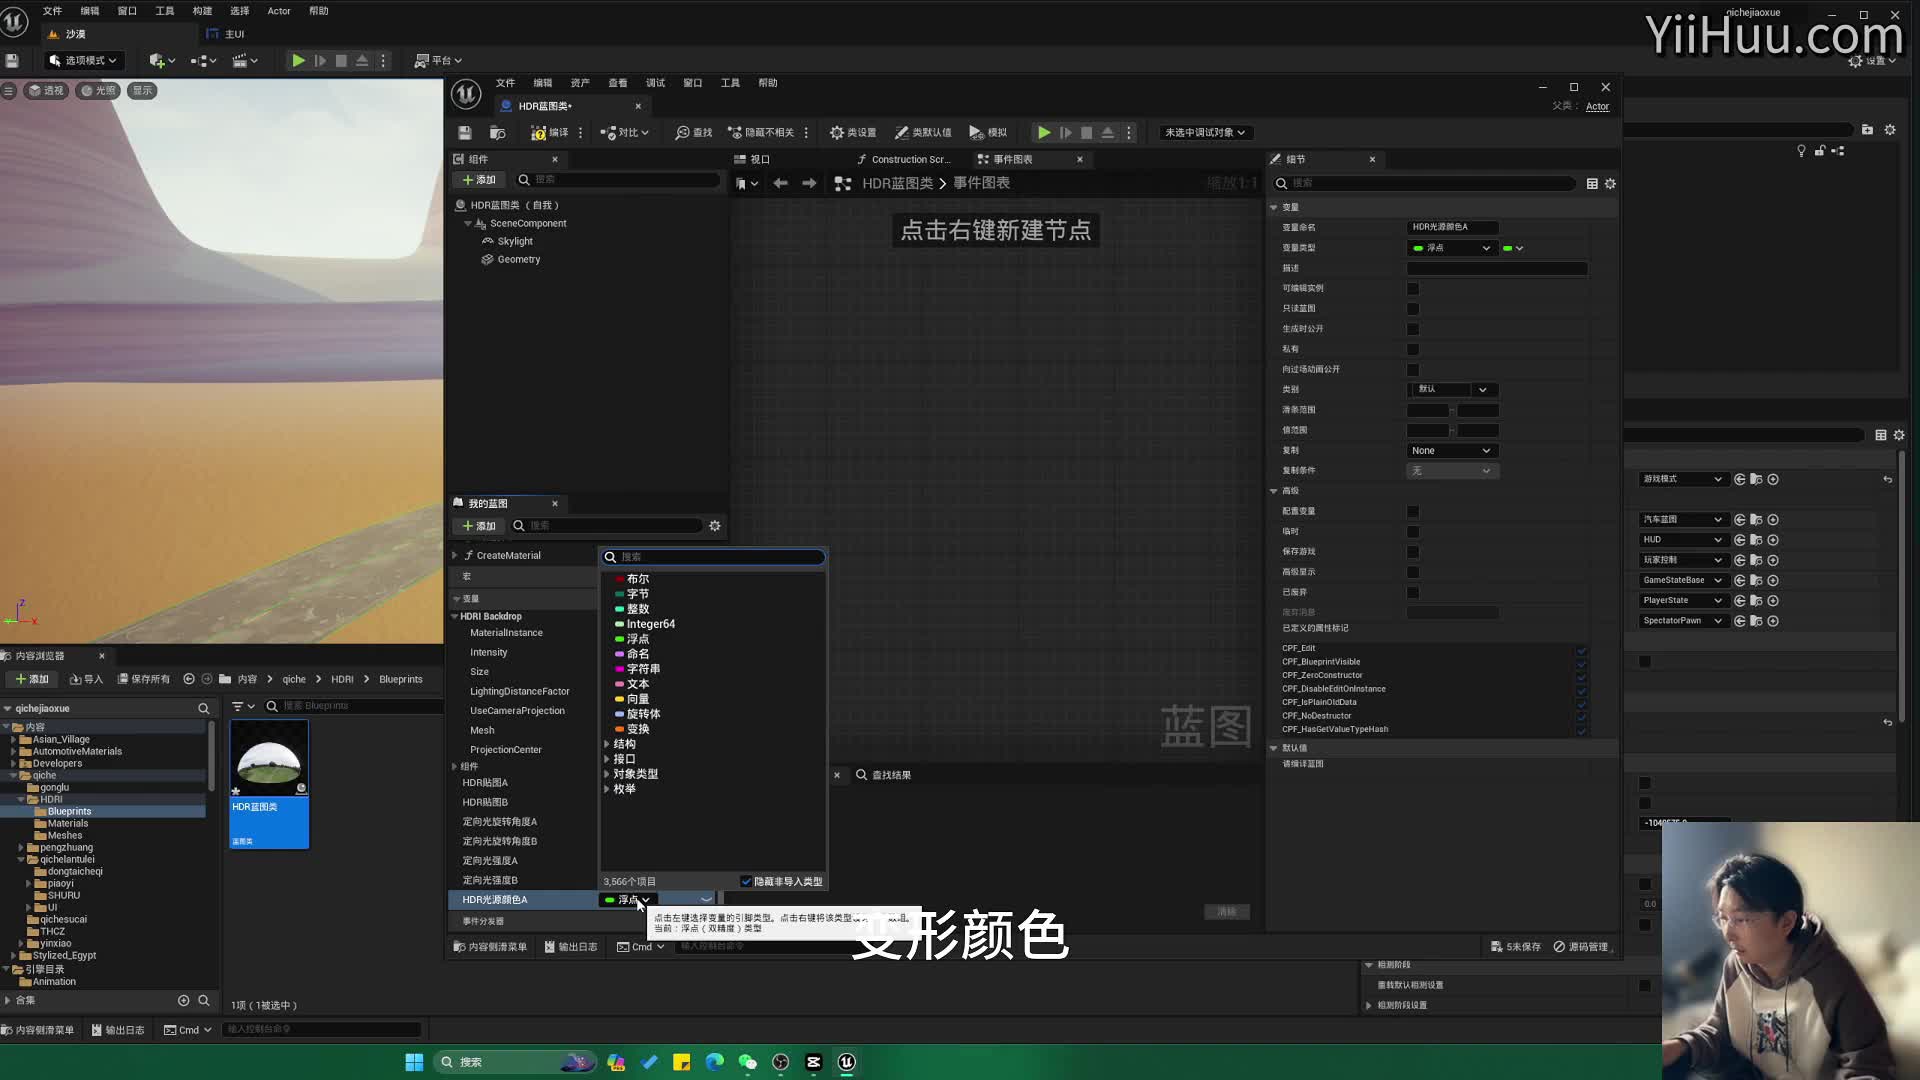Screen dimensions: 1920x1080
Task: Expand the HDRI Backdrop tree item
Action: click(456, 616)
